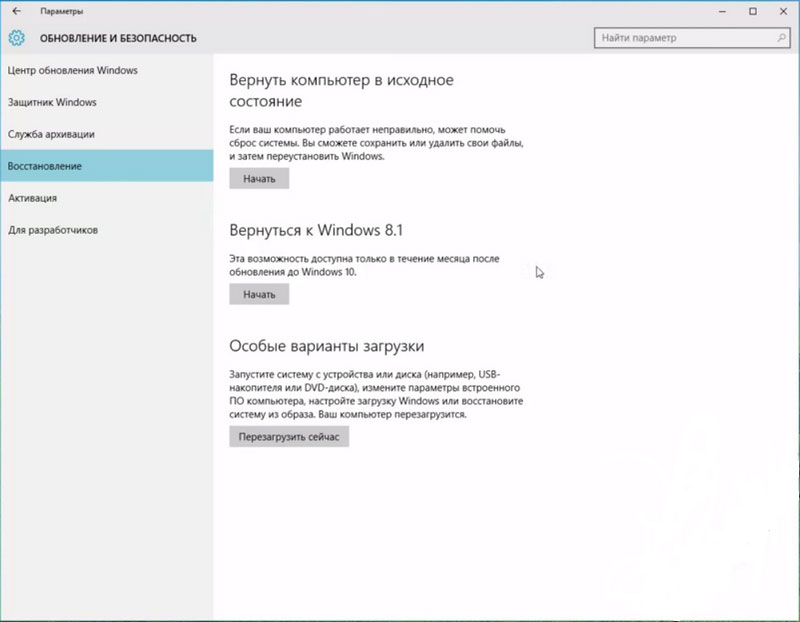Start resetting the computer to factory state
The width and height of the screenshot is (800, 622).
point(259,178)
